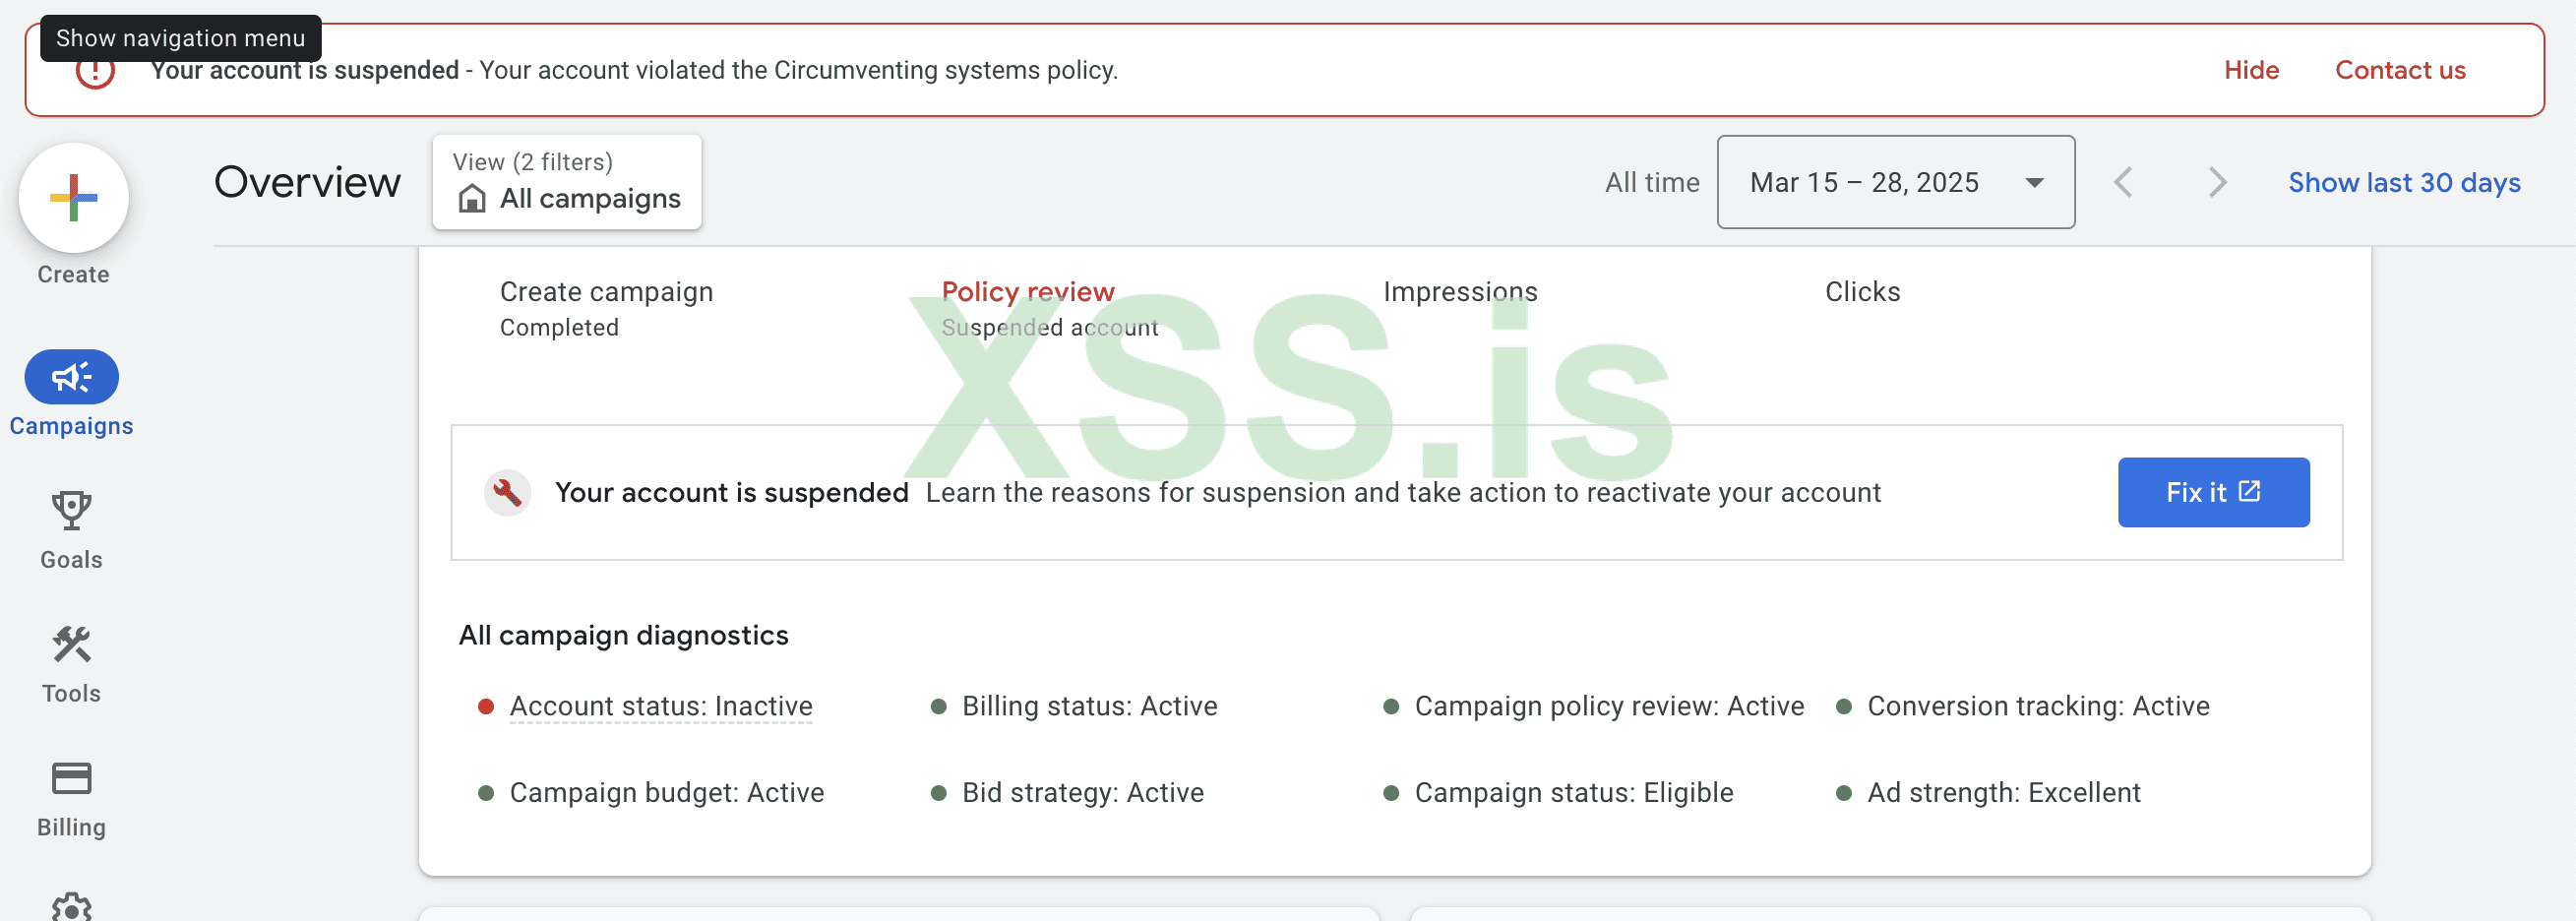Click the Create plus icon
The image size is (2576, 921).
(x=73, y=198)
